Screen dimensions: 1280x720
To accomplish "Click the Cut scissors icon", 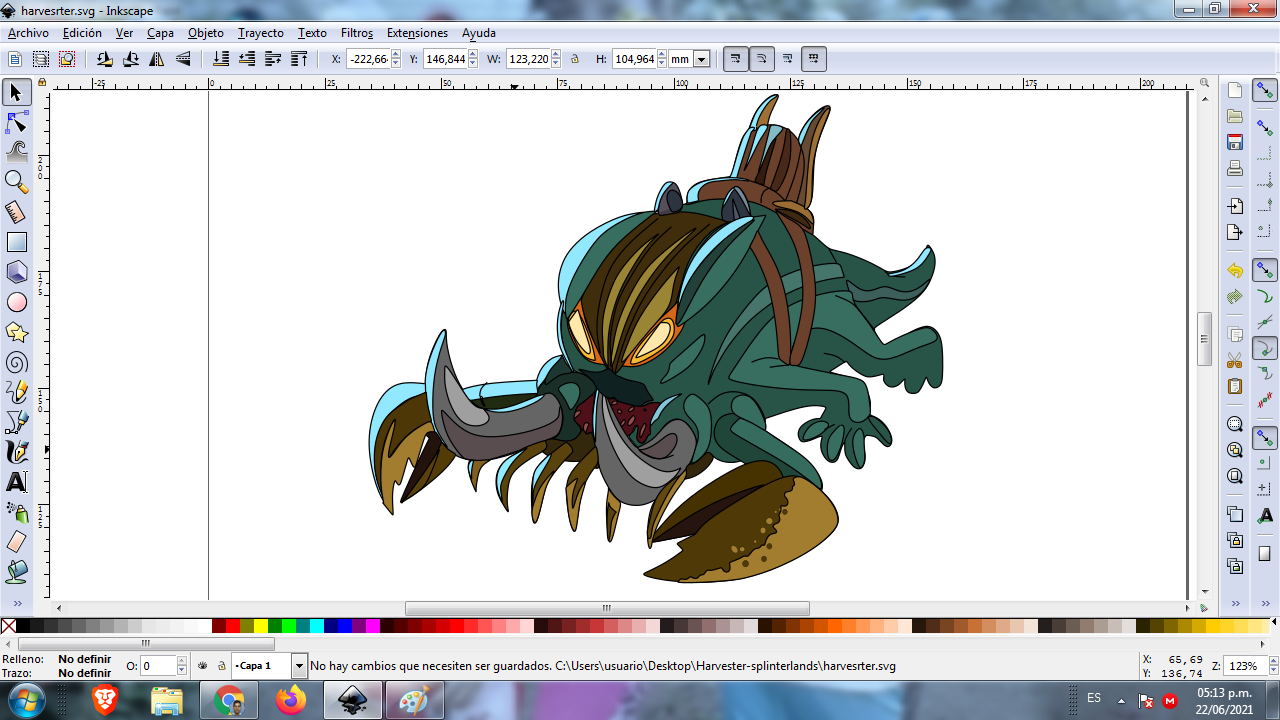I will tap(1235, 360).
